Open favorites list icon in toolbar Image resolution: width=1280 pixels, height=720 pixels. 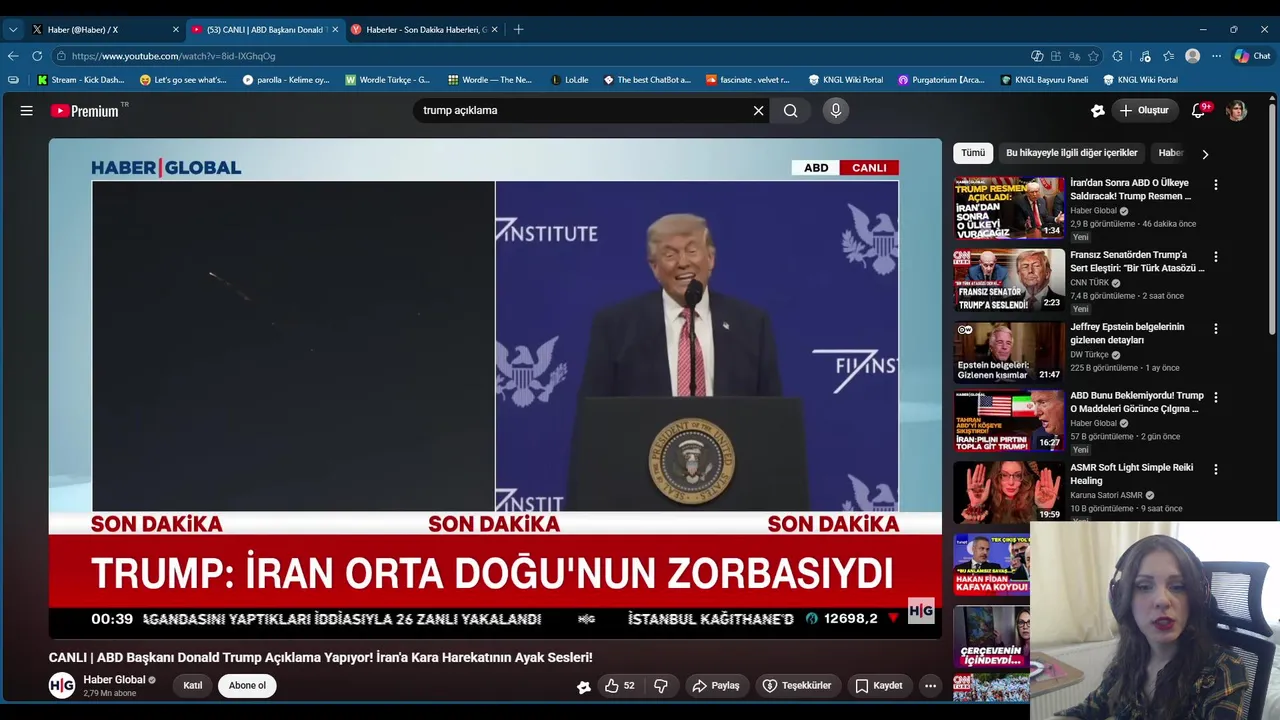[1168, 56]
